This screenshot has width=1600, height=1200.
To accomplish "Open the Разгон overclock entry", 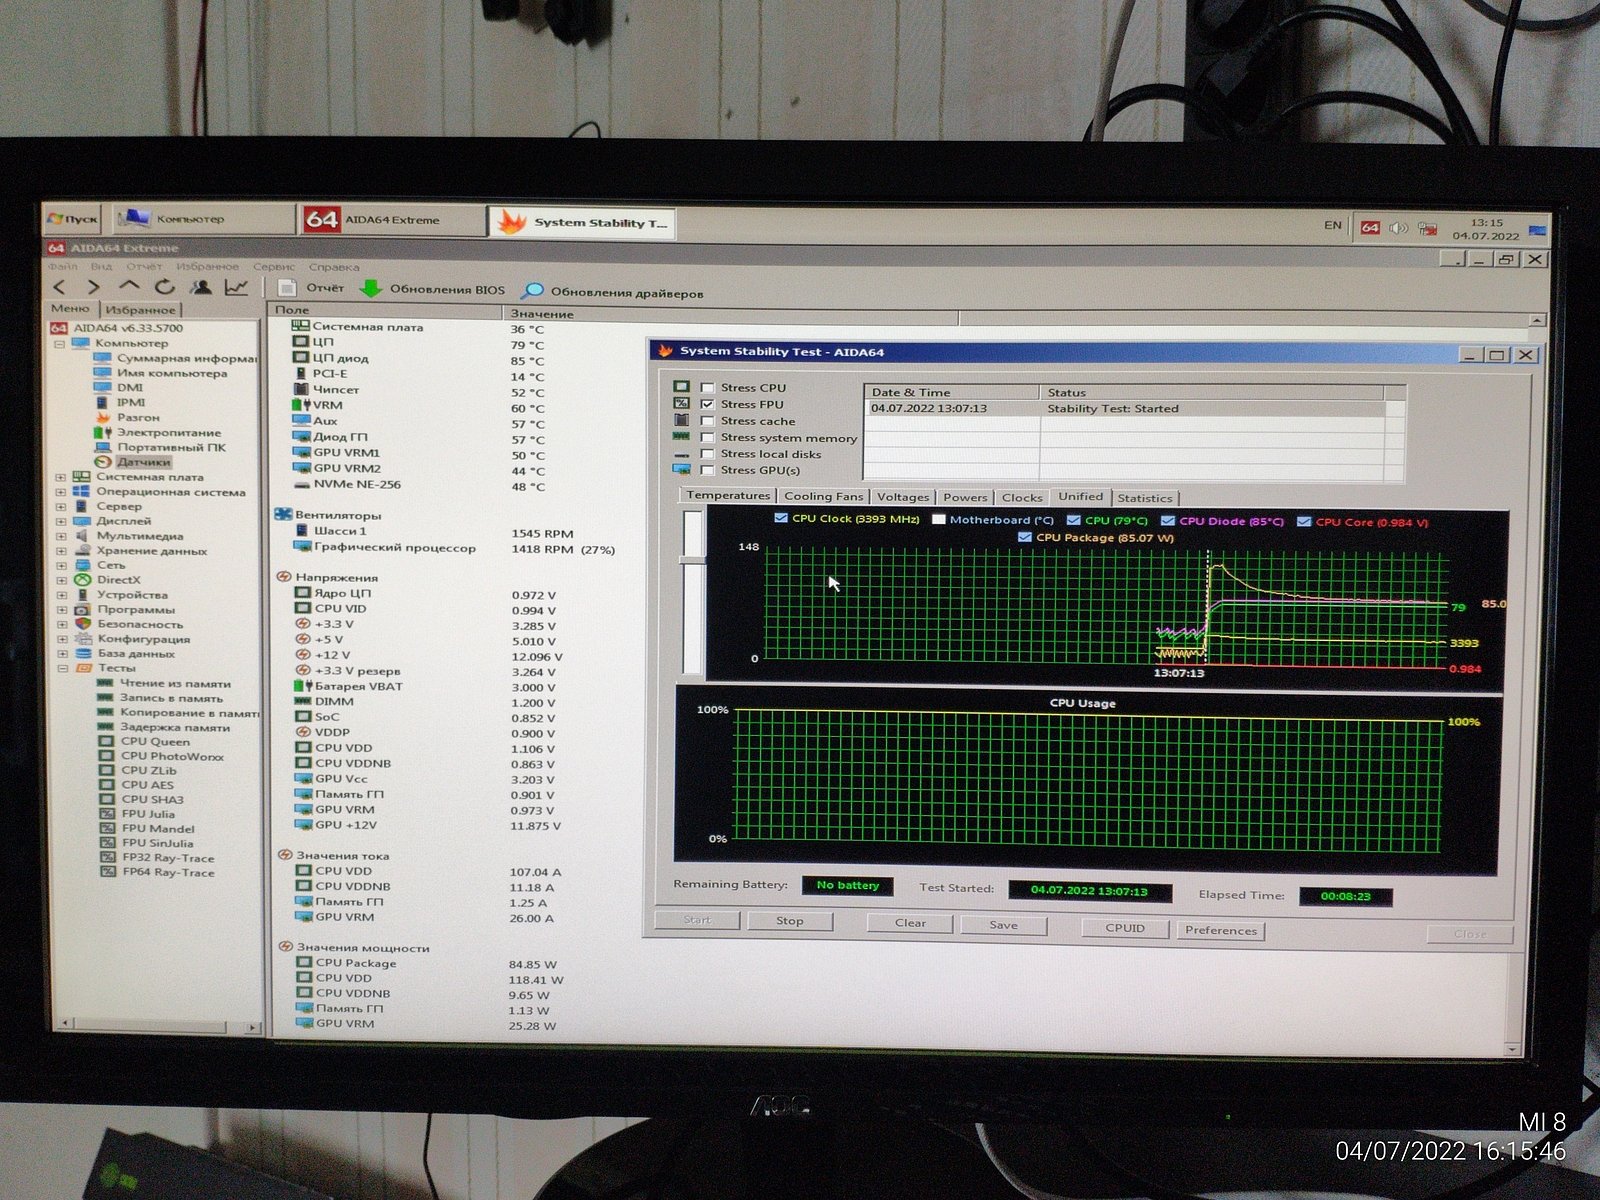I will (x=127, y=417).
